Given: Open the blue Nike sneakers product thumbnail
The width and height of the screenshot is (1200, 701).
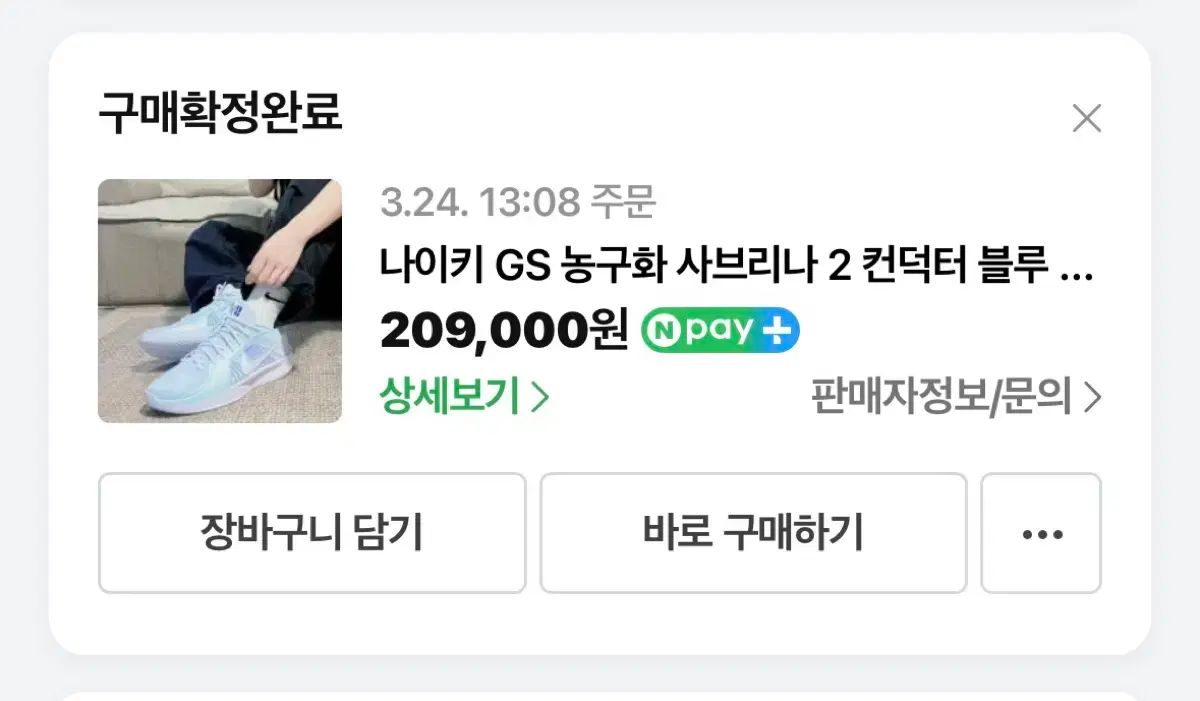Looking at the screenshot, I should coord(220,301).
